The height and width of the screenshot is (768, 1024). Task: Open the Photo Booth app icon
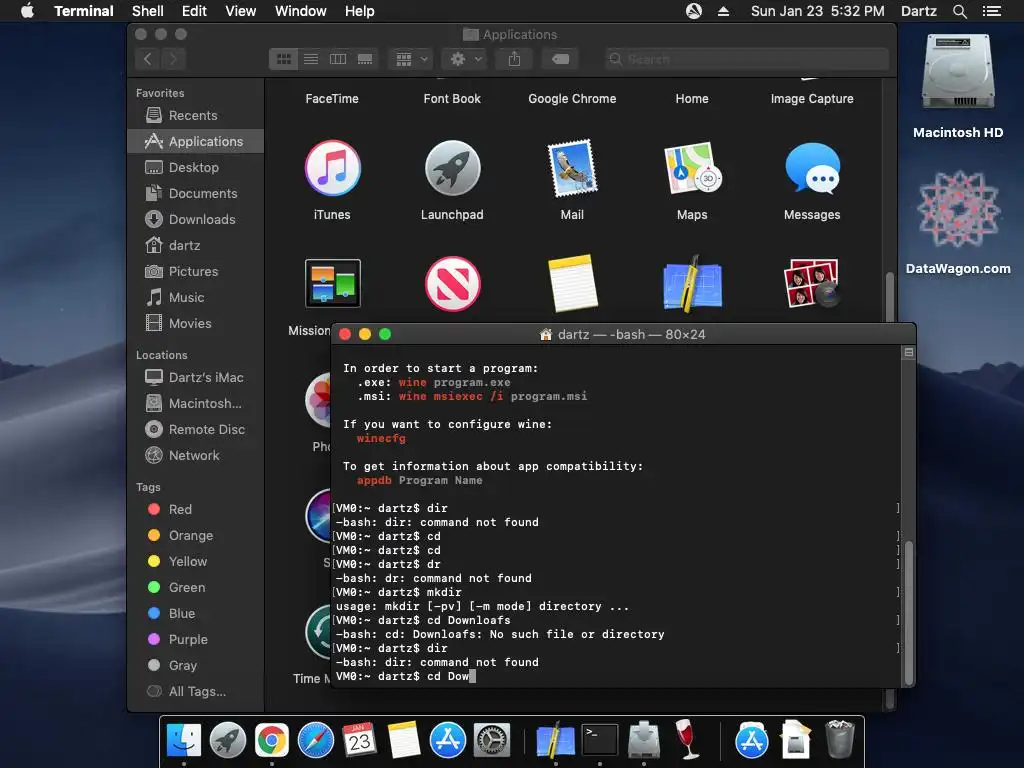point(812,283)
